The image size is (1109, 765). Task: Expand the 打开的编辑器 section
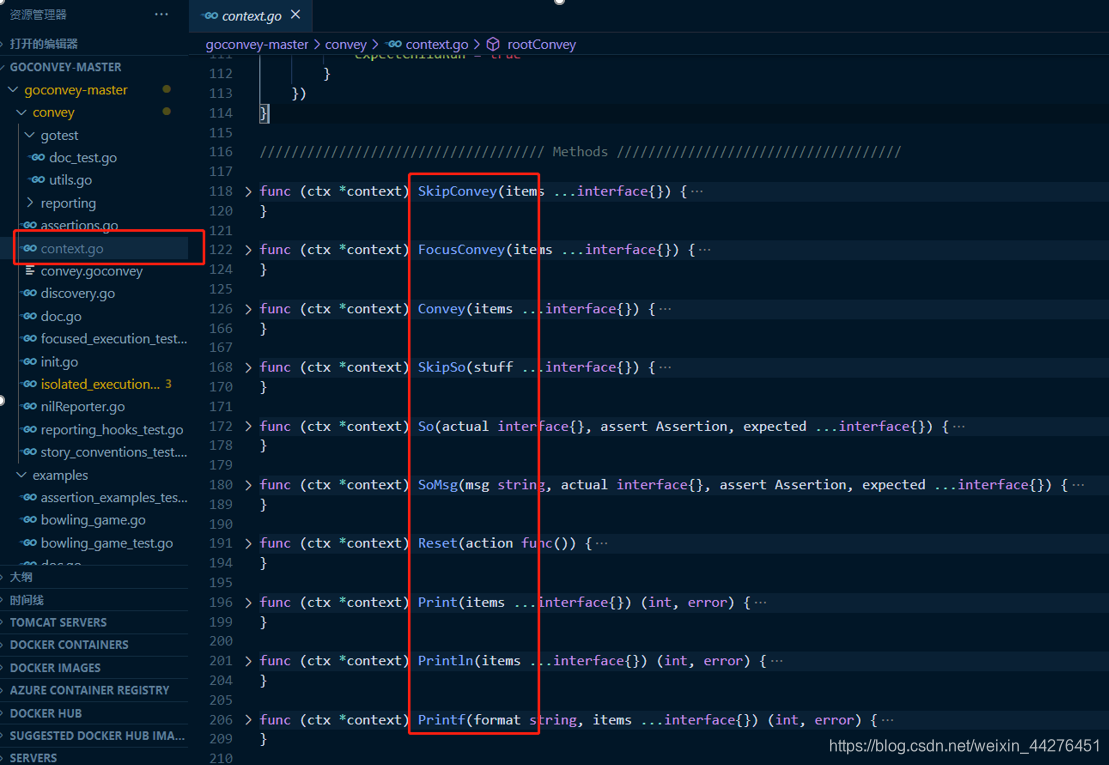click(43, 44)
